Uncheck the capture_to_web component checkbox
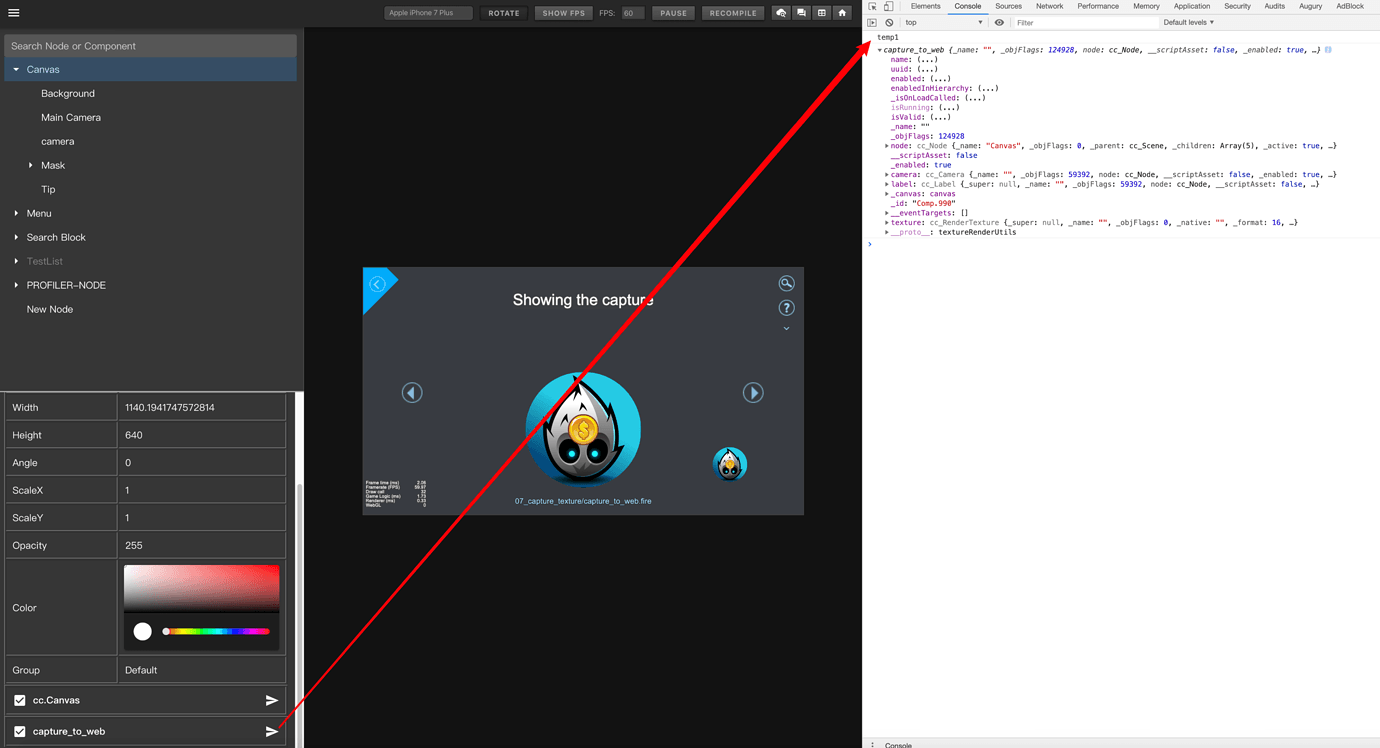1380x748 pixels. (17, 731)
